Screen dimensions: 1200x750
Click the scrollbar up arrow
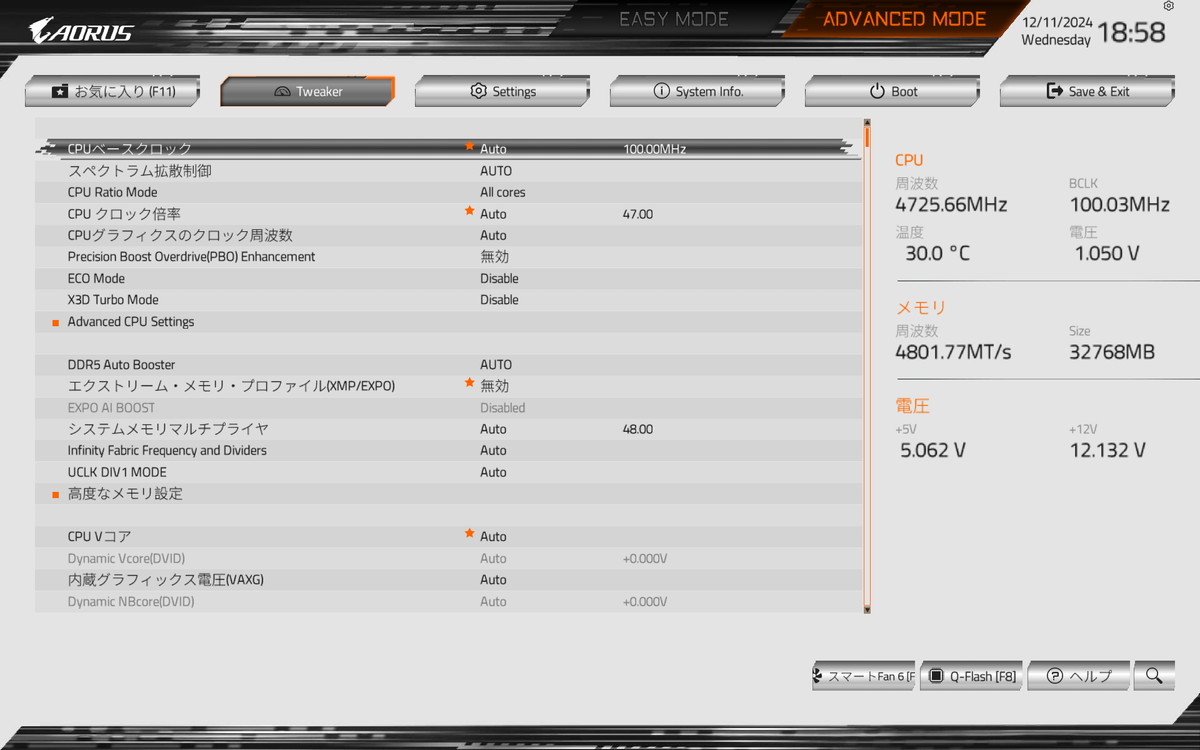(x=867, y=123)
